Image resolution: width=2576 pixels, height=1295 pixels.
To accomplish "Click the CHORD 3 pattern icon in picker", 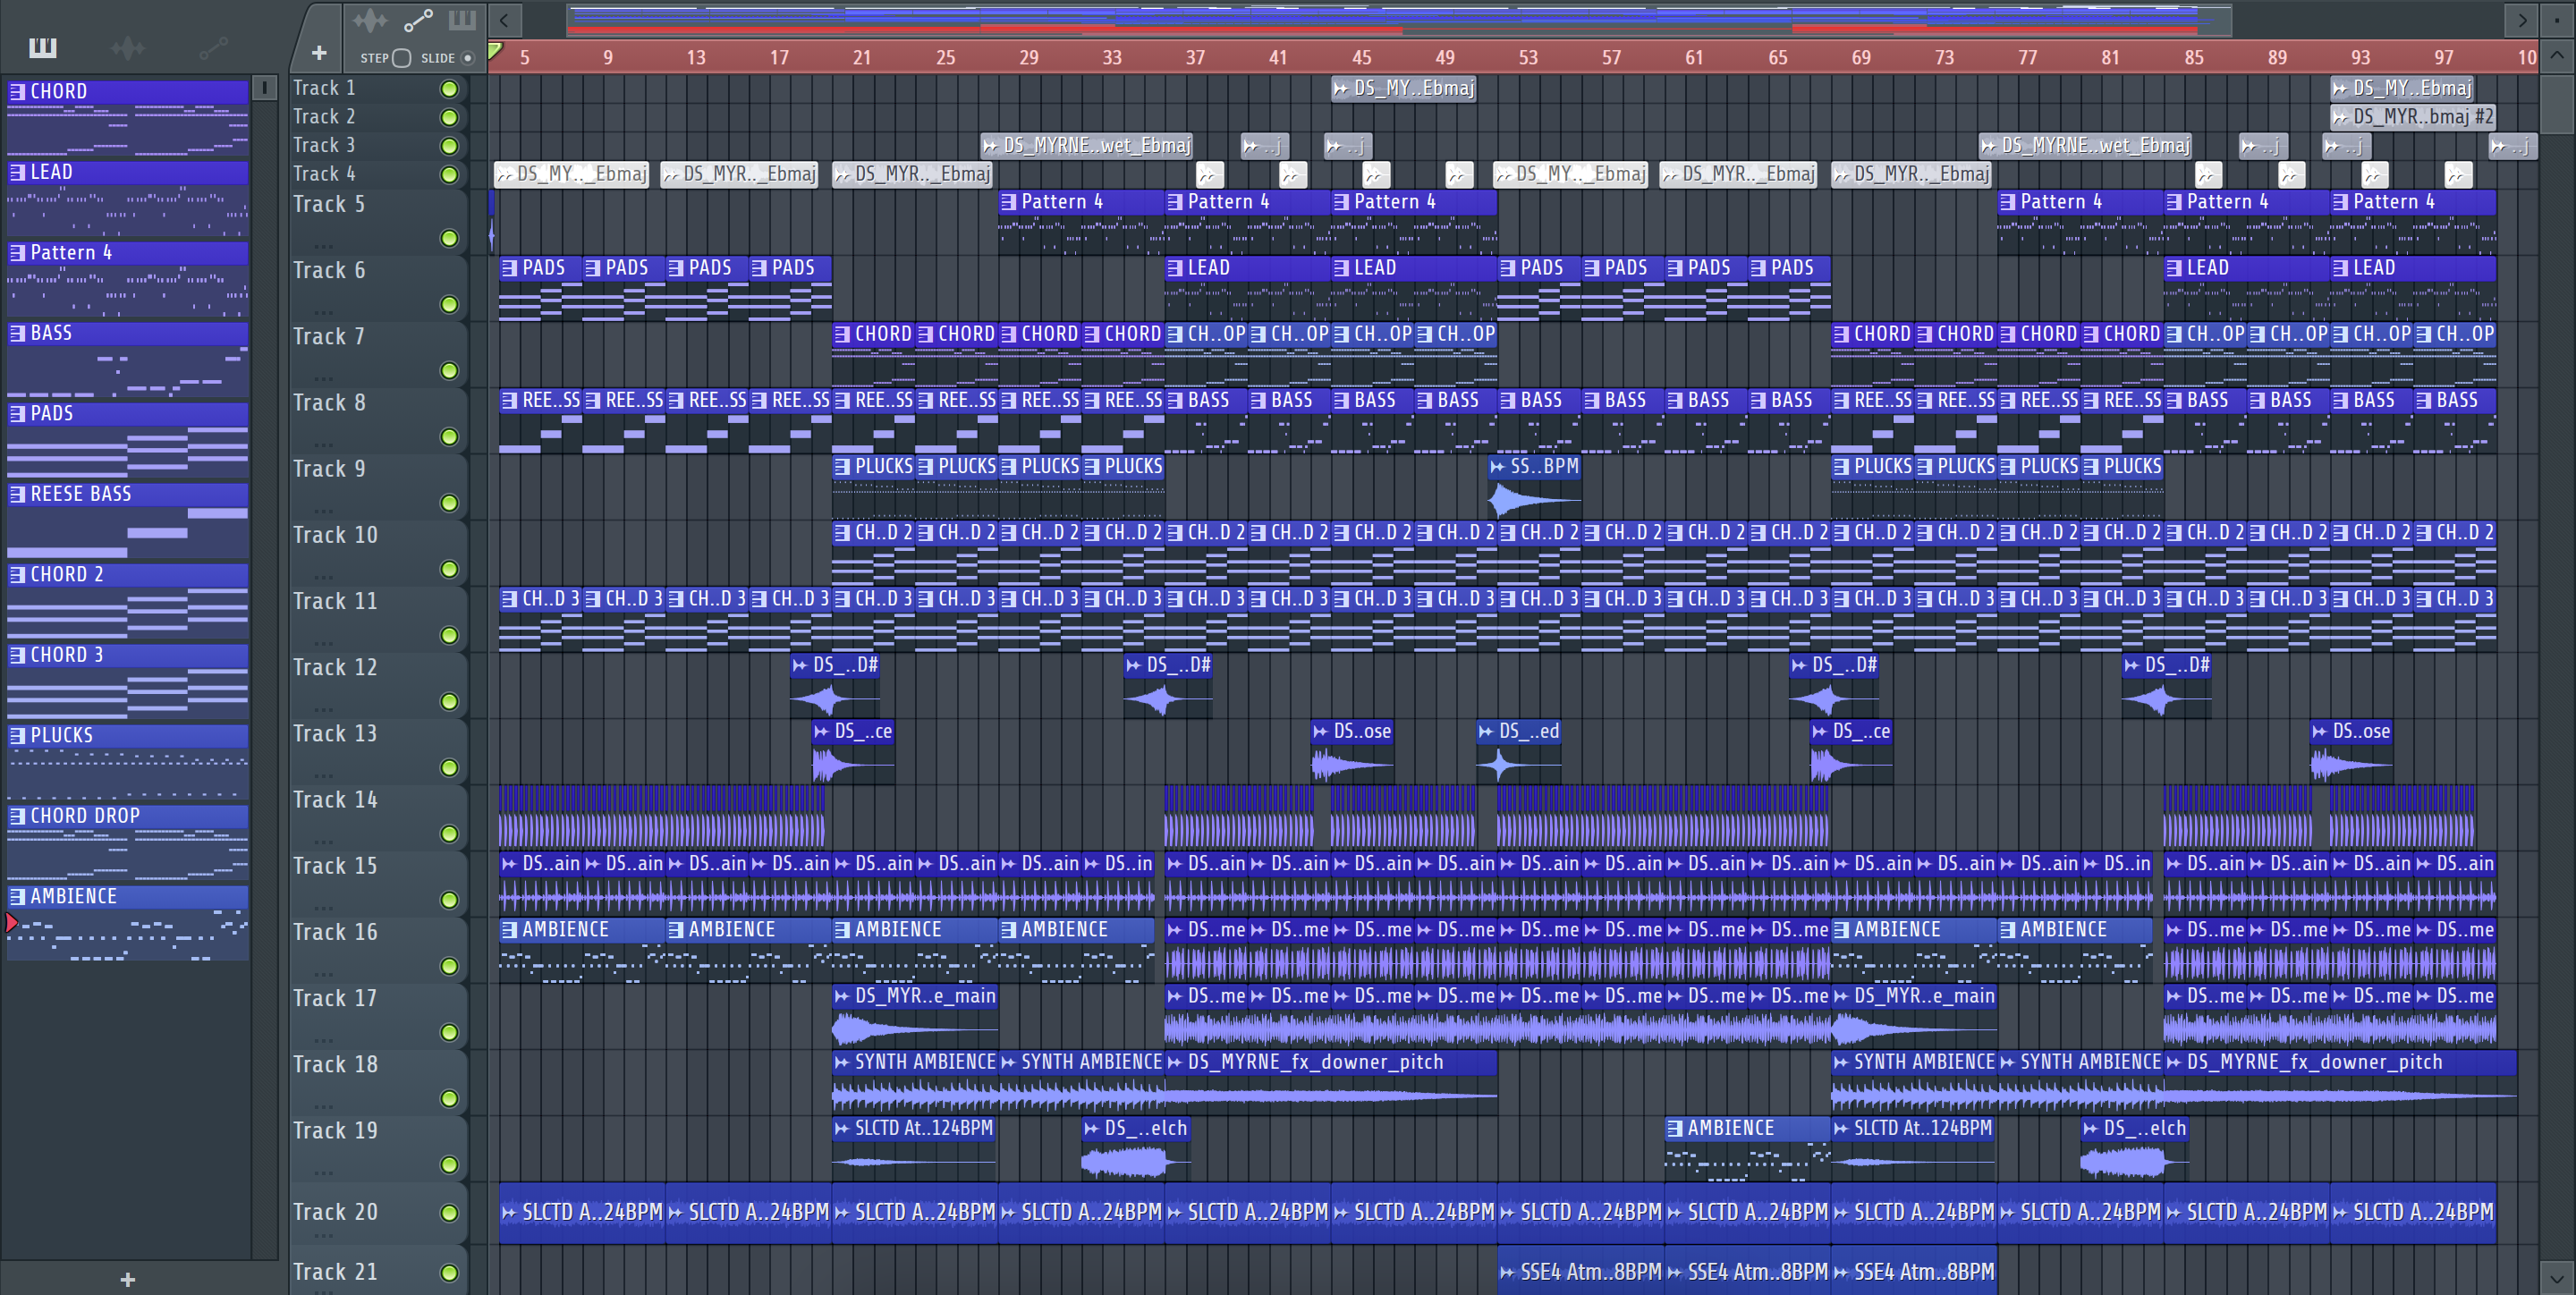I will click(x=17, y=655).
